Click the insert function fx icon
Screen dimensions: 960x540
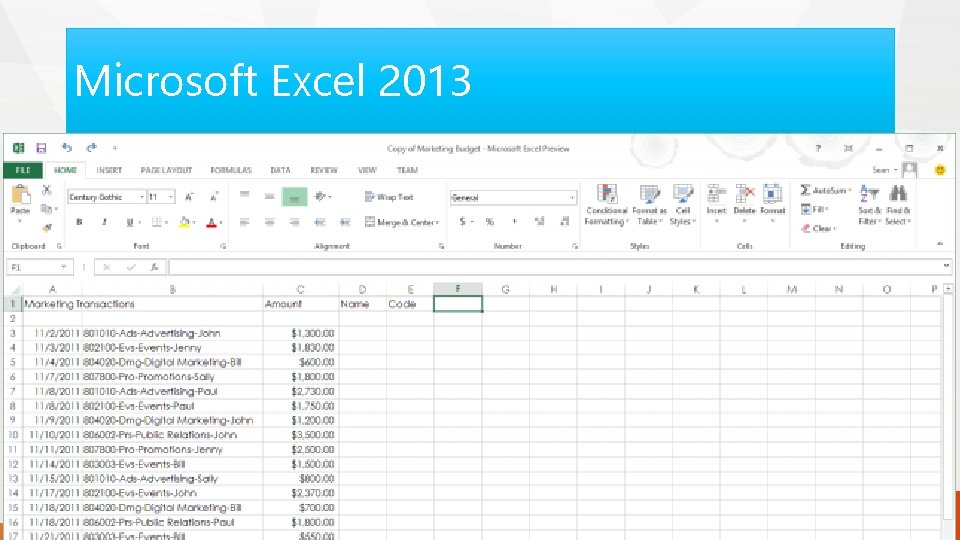pos(154,267)
